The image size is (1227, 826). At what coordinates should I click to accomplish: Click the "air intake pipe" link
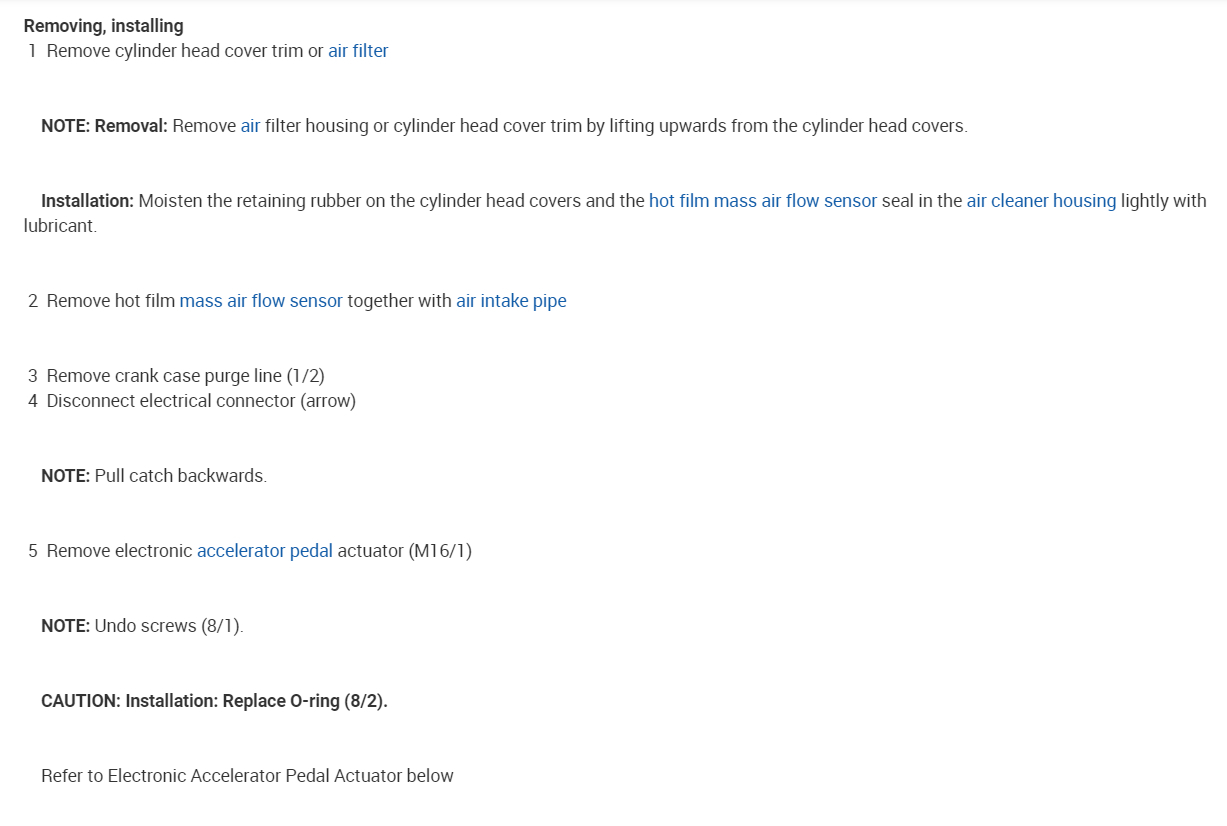click(511, 301)
